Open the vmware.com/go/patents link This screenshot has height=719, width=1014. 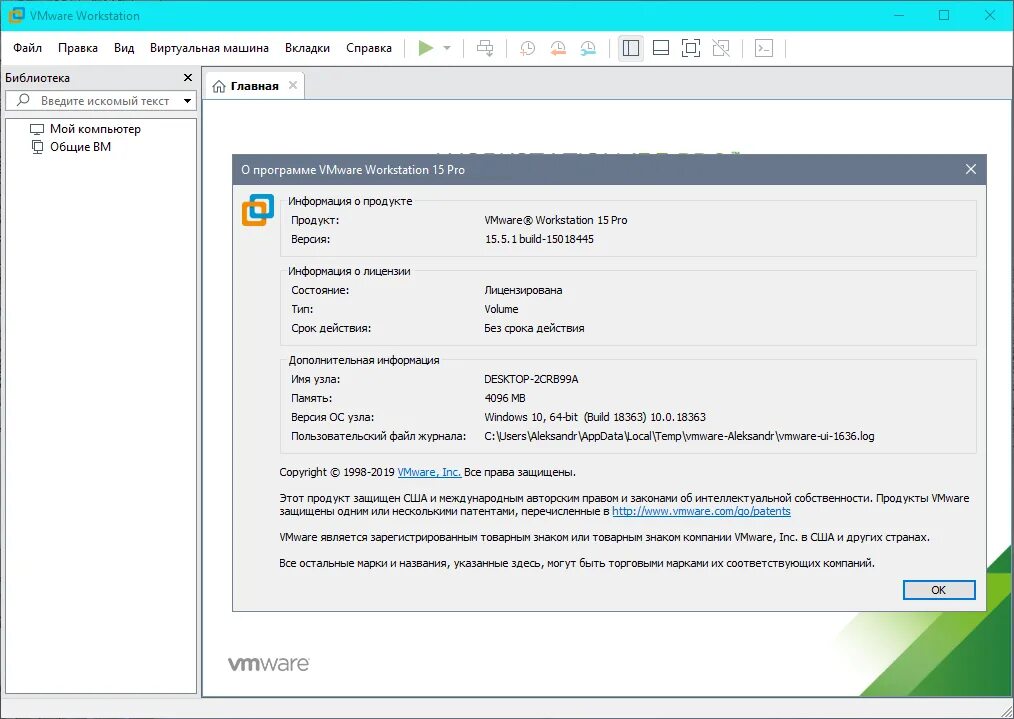click(701, 511)
